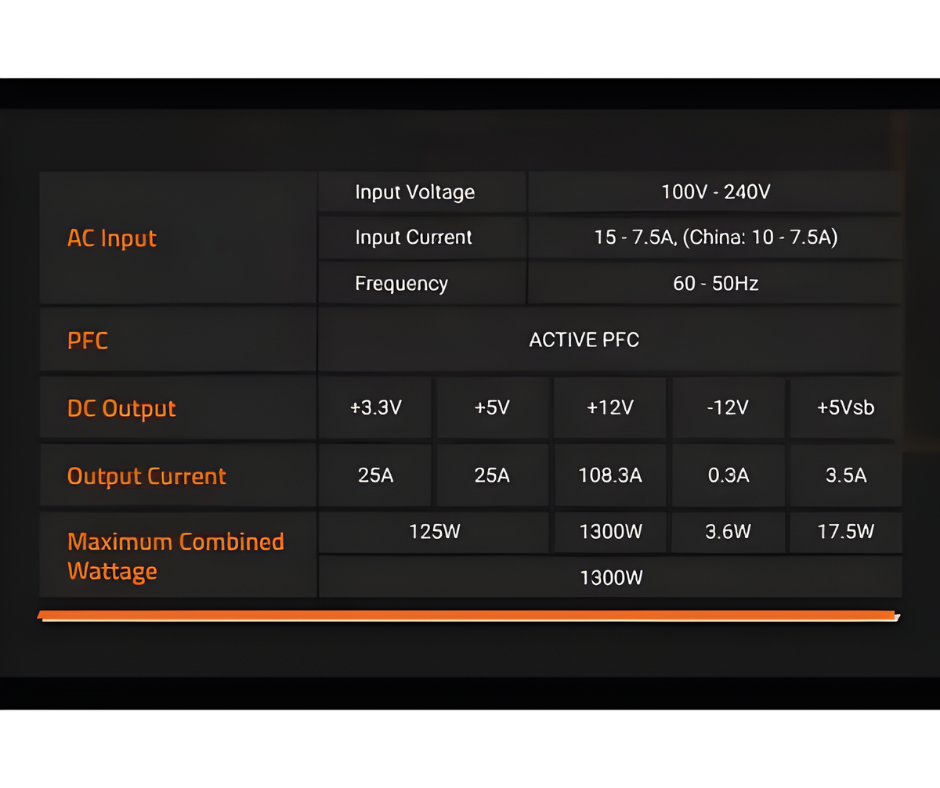
Task: Click the AC Input row heading
Action: pyautogui.click(x=112, y=239)
